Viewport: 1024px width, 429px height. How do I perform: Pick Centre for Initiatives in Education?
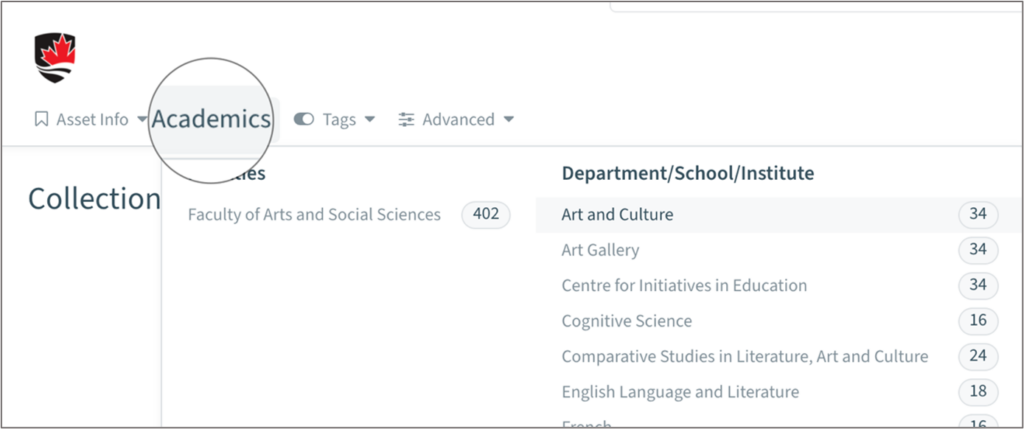[684, 285]
